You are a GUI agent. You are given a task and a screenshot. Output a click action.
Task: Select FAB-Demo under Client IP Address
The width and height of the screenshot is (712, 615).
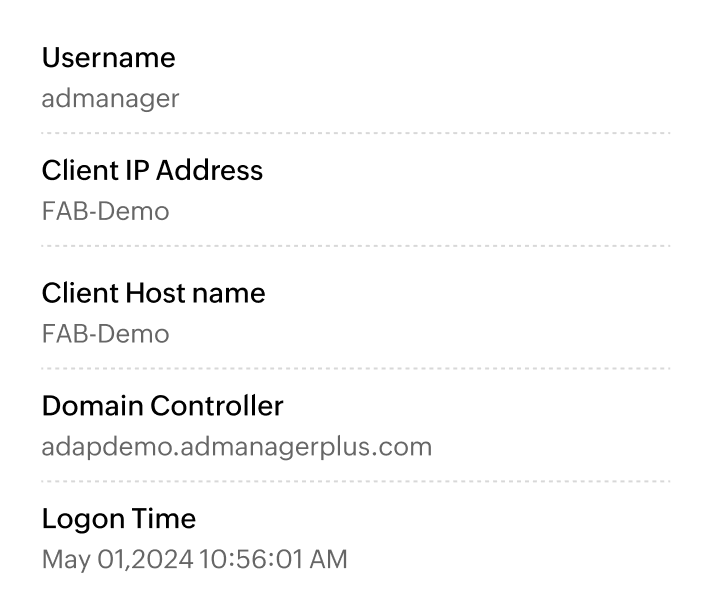[105, 211]
